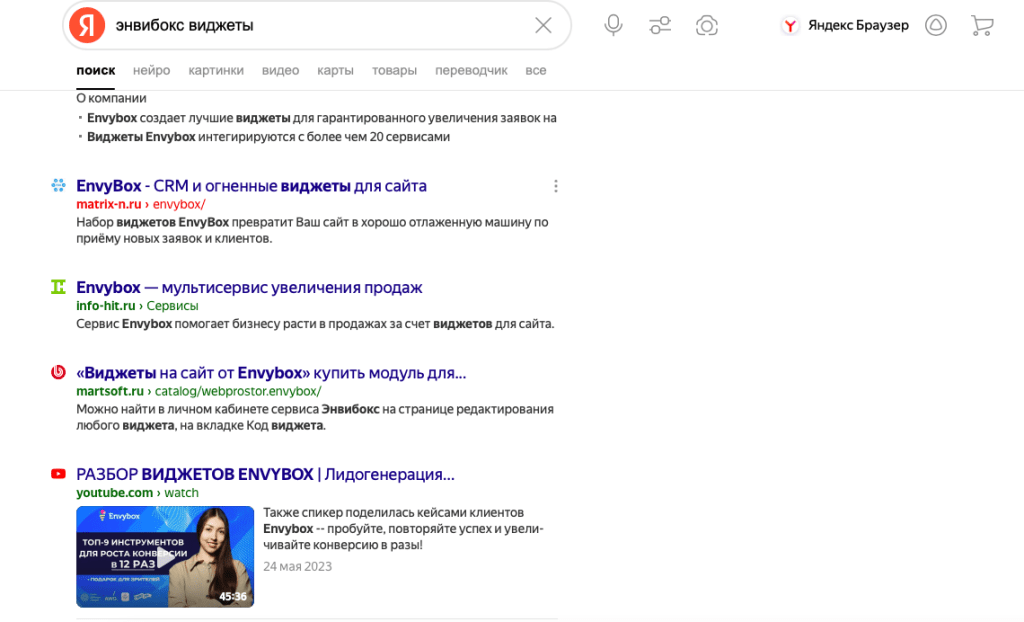Open the watch breadcrumb link

(181, 493)
